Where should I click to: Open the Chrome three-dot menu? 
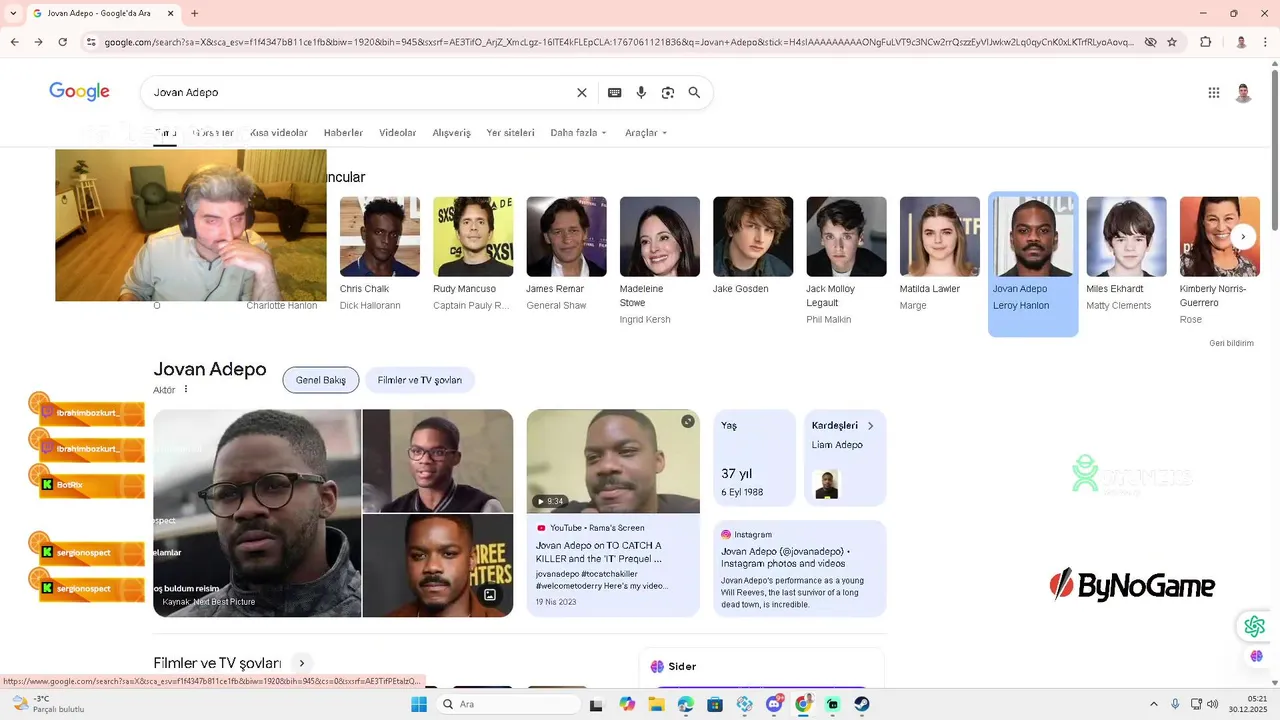(x=1265, y=42)
